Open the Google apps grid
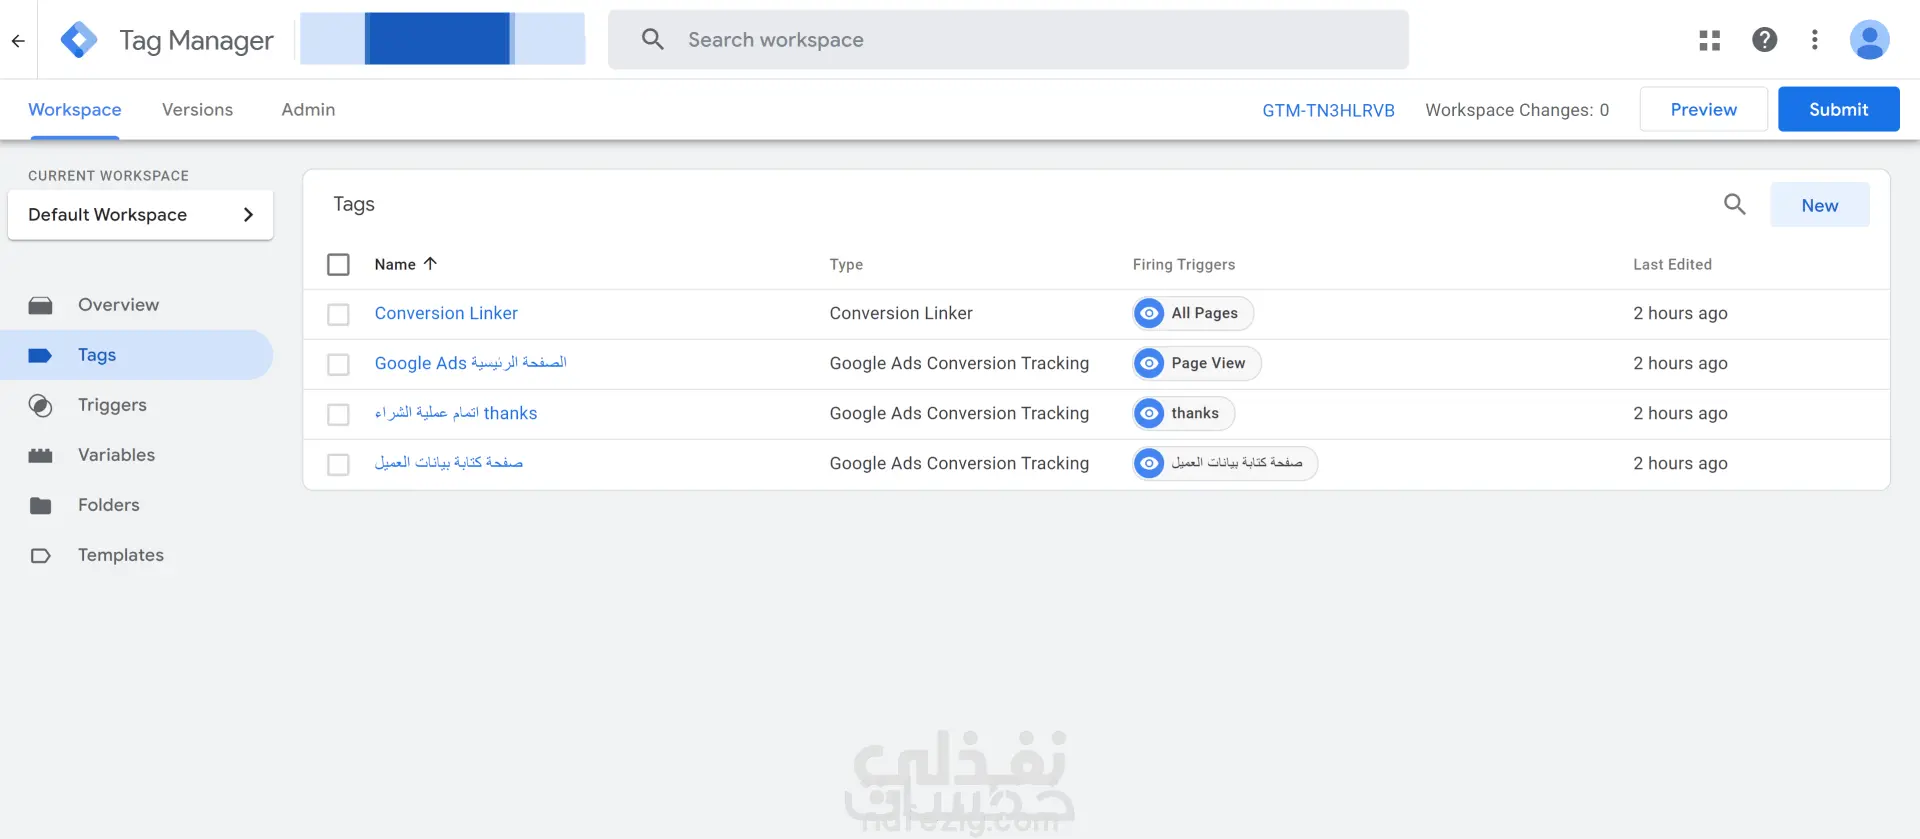Viewport: 1920px width, 839px height. click(x=1710, y=40)
